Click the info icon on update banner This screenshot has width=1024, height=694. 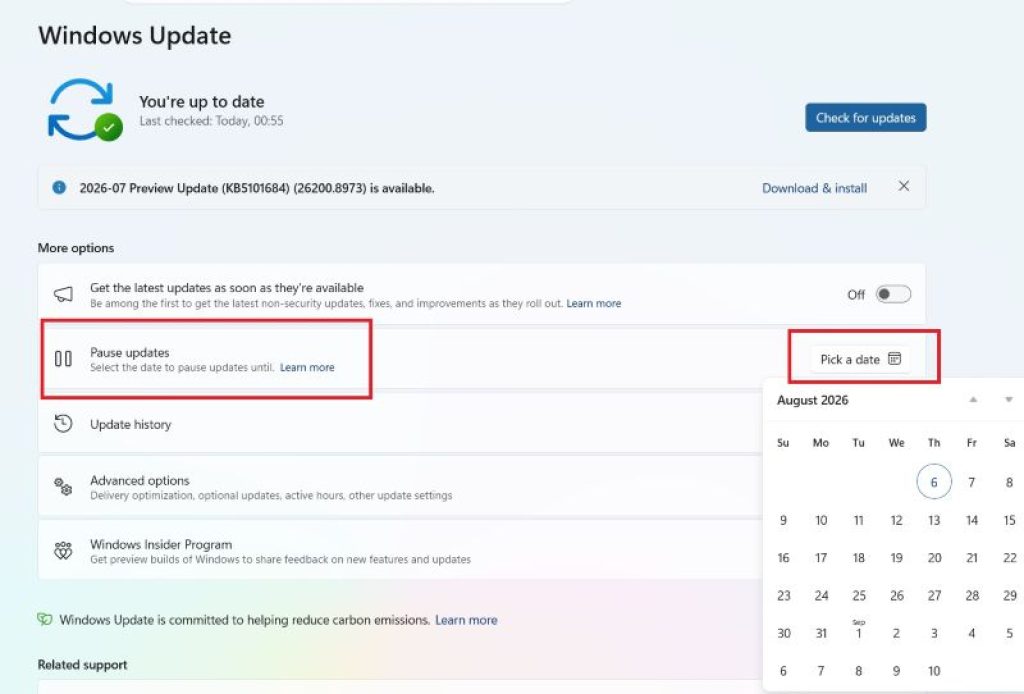click(x=59, y=187)
